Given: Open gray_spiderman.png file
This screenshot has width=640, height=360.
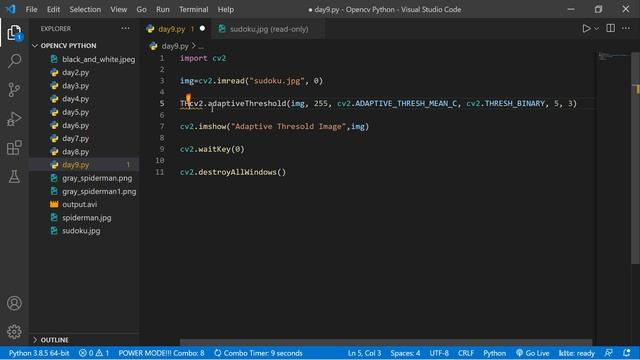Looking at the screenshot, I should click(97, 178).
